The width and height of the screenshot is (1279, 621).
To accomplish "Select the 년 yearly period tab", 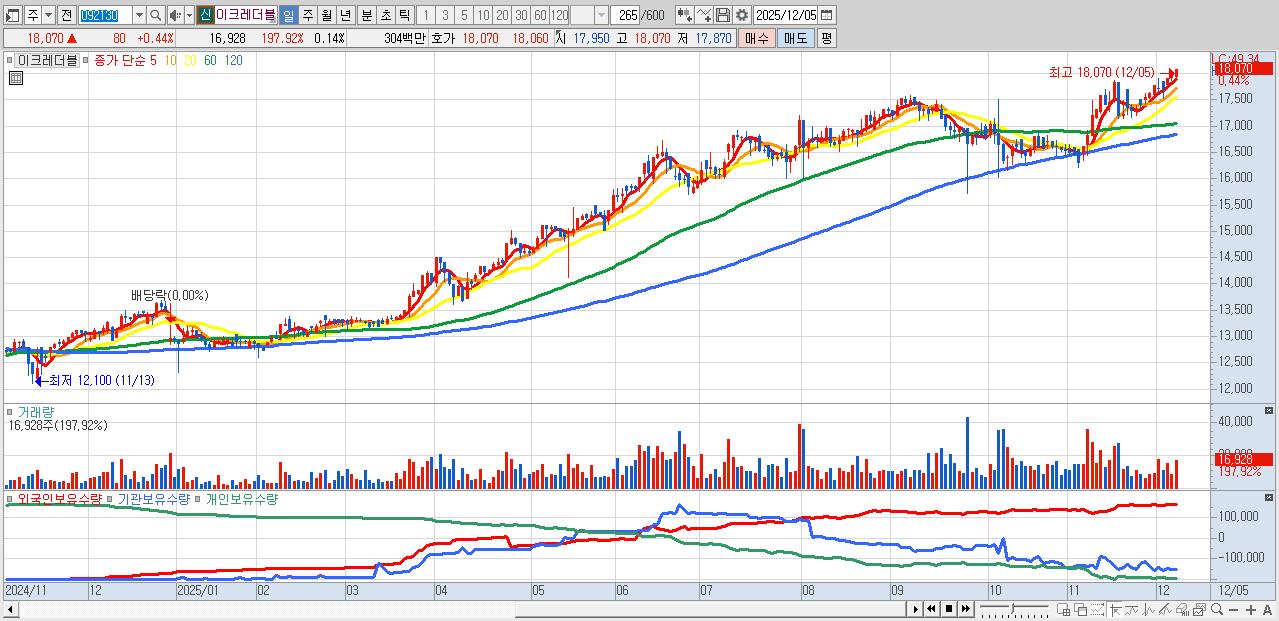I will [345, 15].
